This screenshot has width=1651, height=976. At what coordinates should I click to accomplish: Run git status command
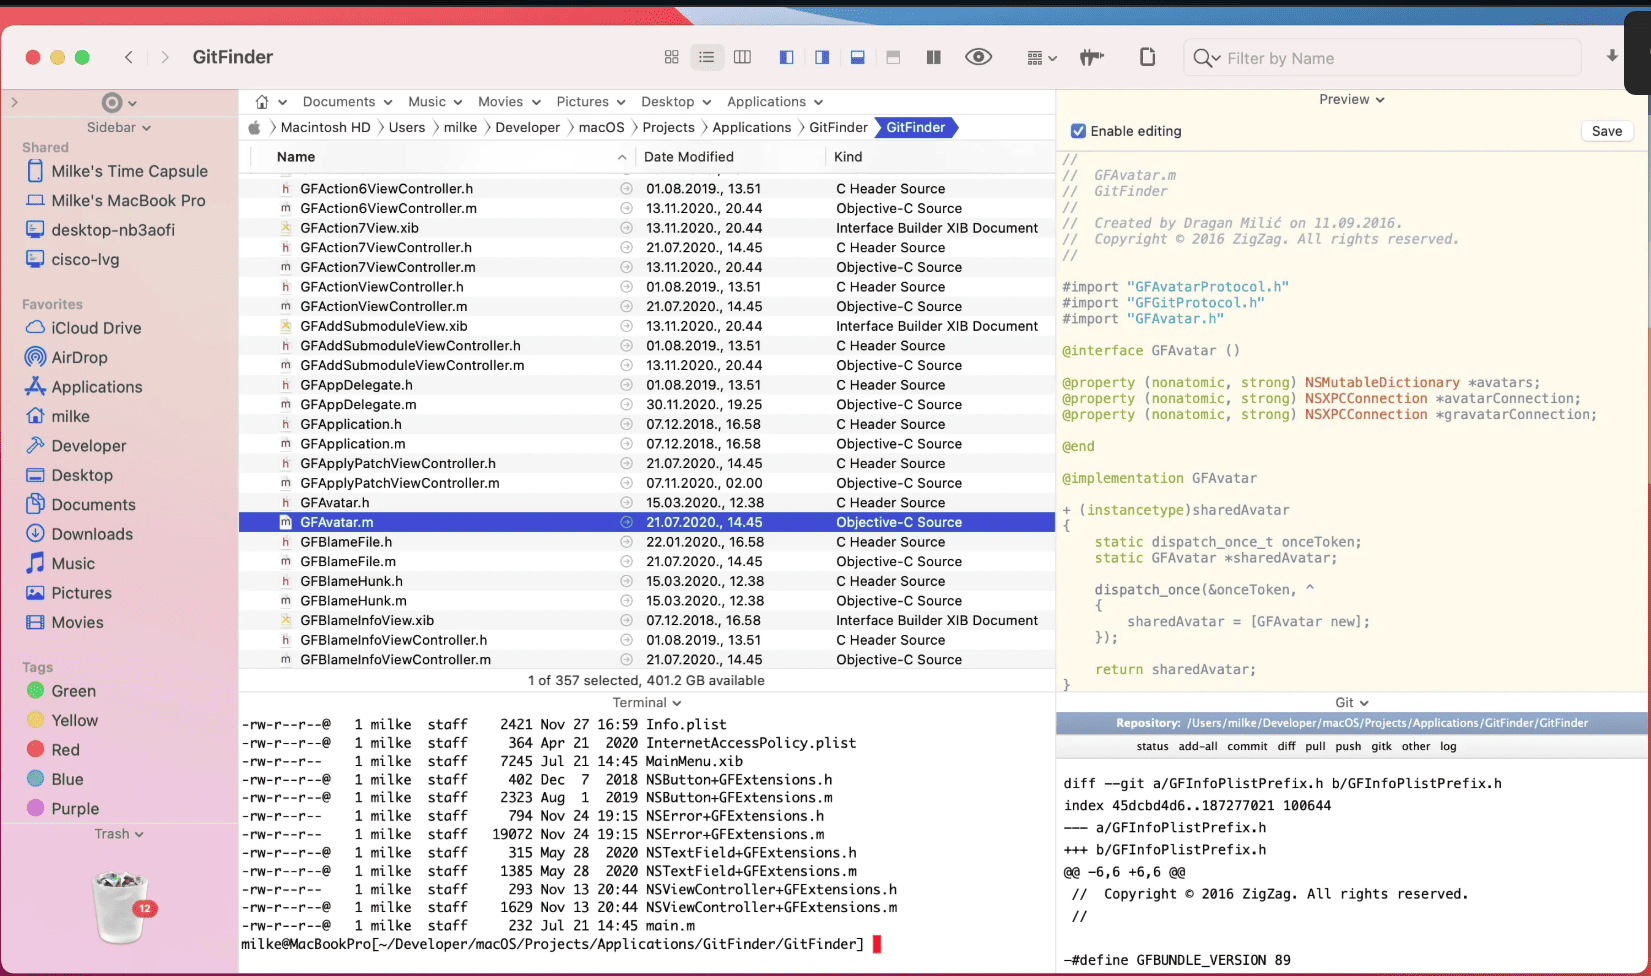coord(1152,746)
